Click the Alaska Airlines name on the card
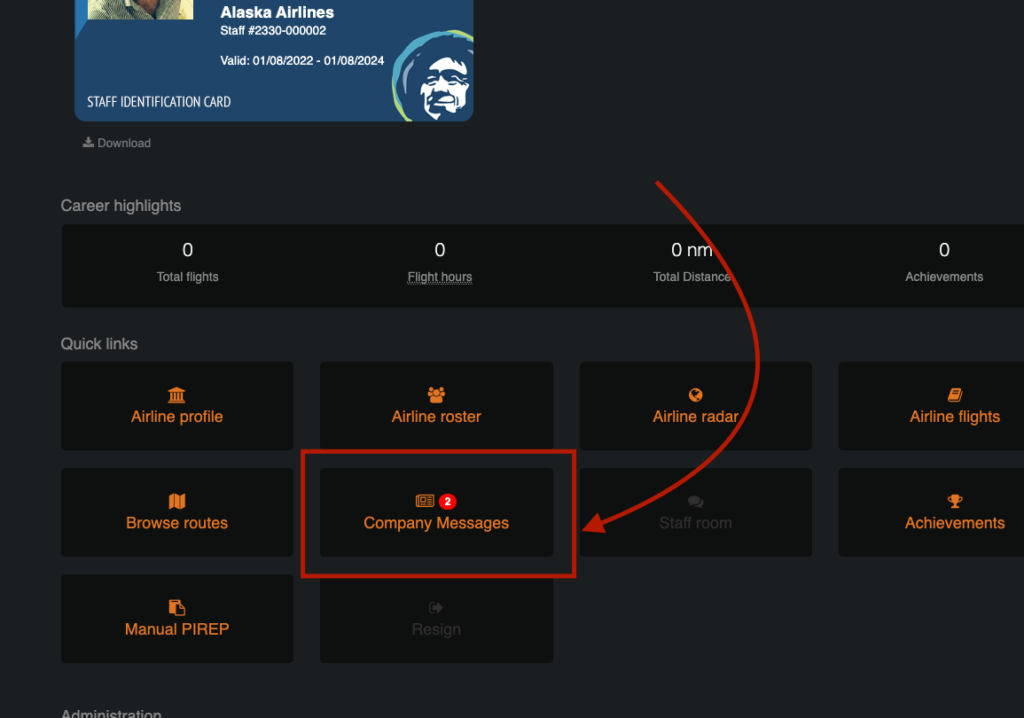Screen dimensions: 1024x718 [277, 12]
